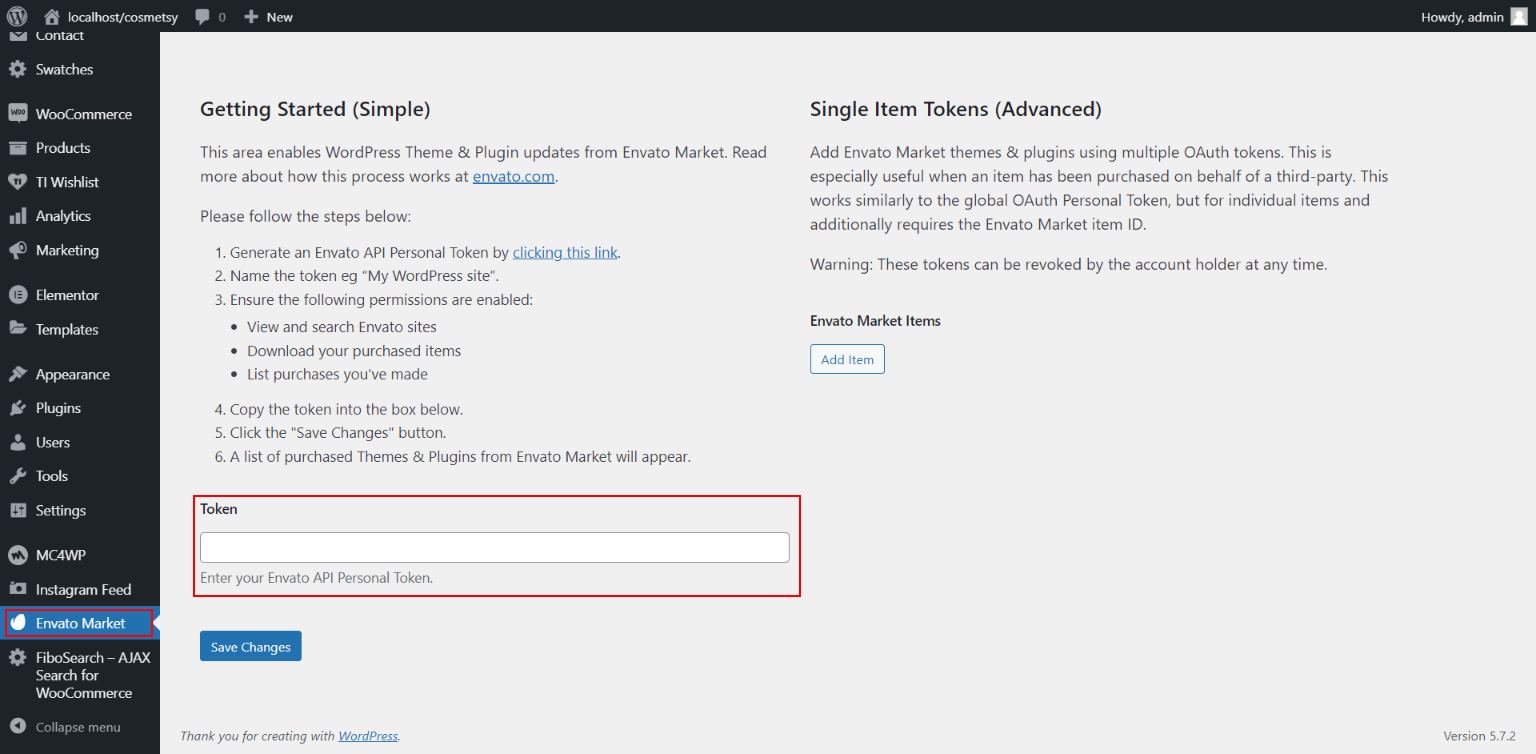Click the Marketing megaphone icon
The image size is (1536, 754).
pos(18,250)
